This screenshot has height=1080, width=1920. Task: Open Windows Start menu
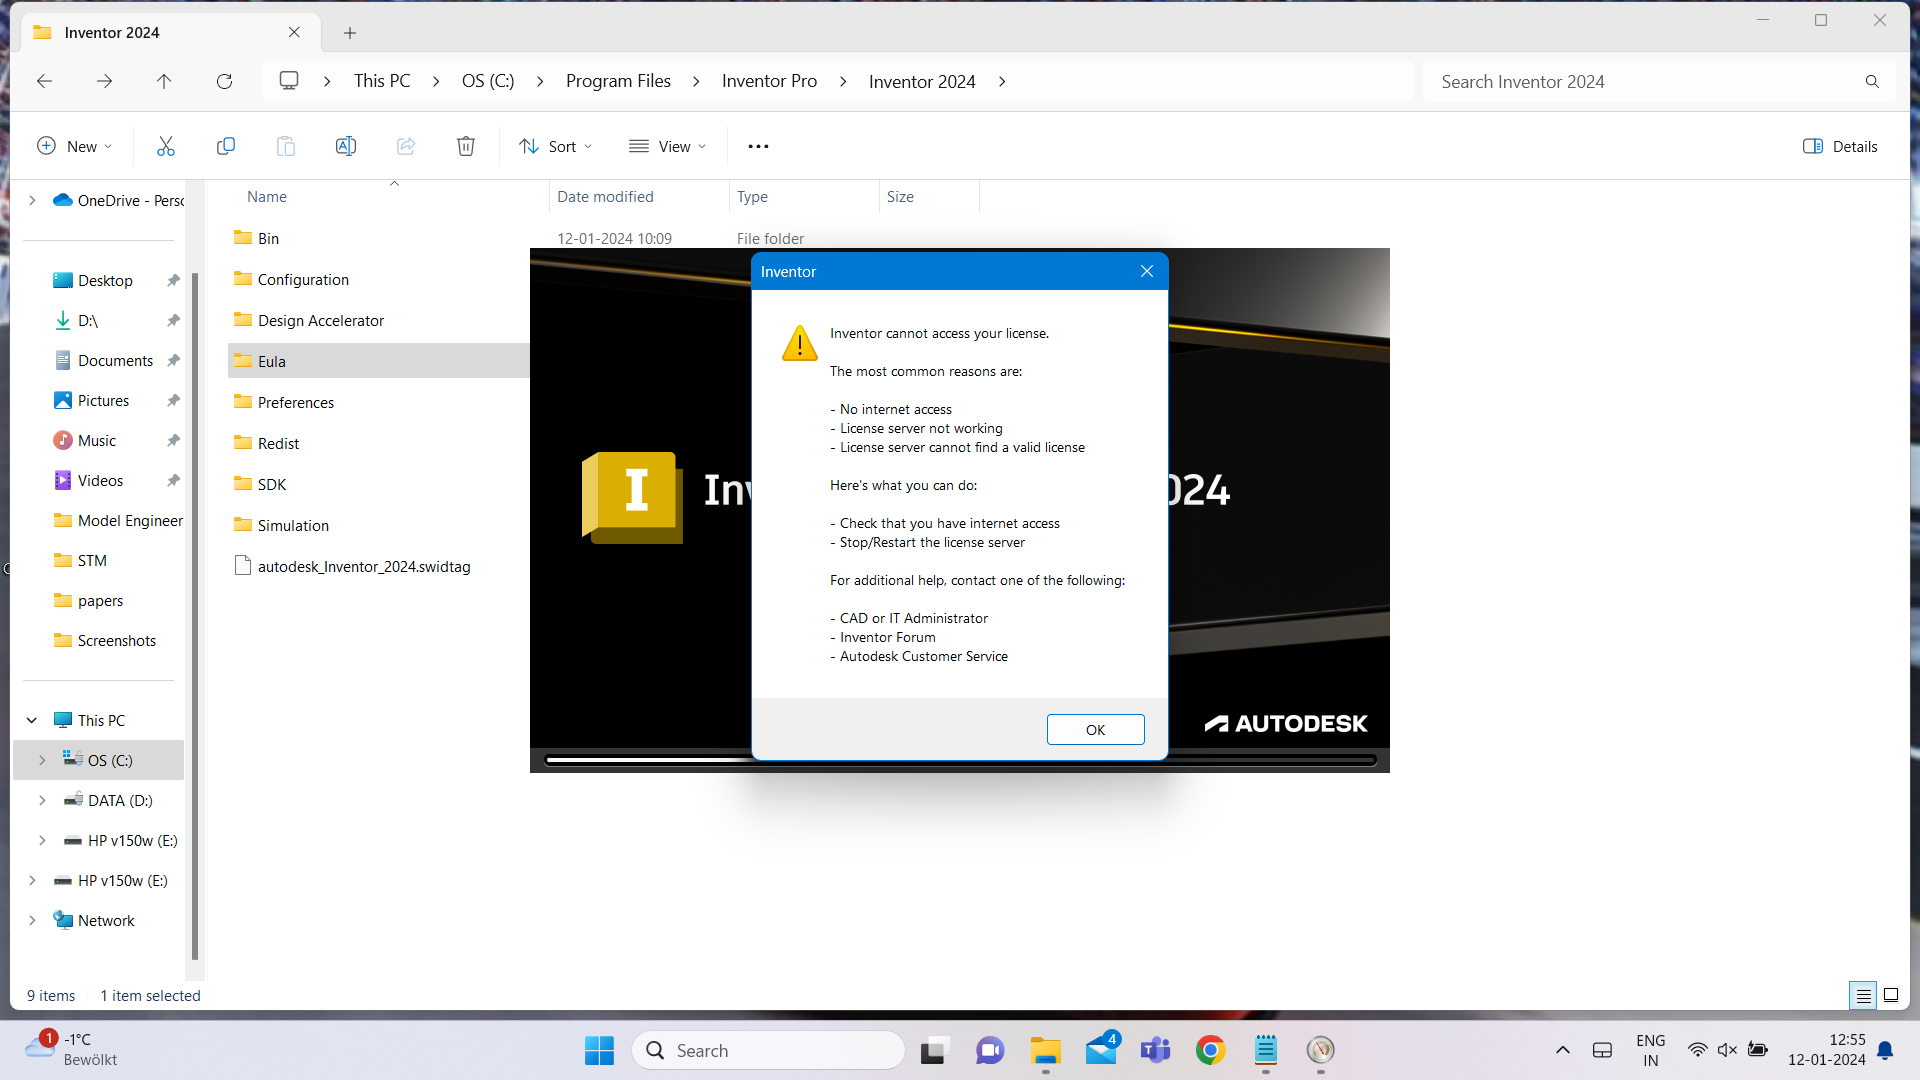[599, 1050]
